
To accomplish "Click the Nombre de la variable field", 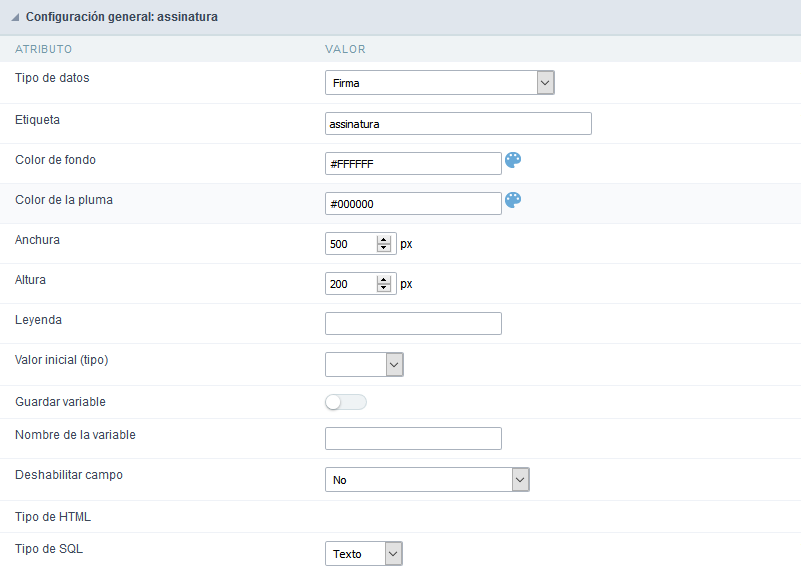I will (413, 438).
